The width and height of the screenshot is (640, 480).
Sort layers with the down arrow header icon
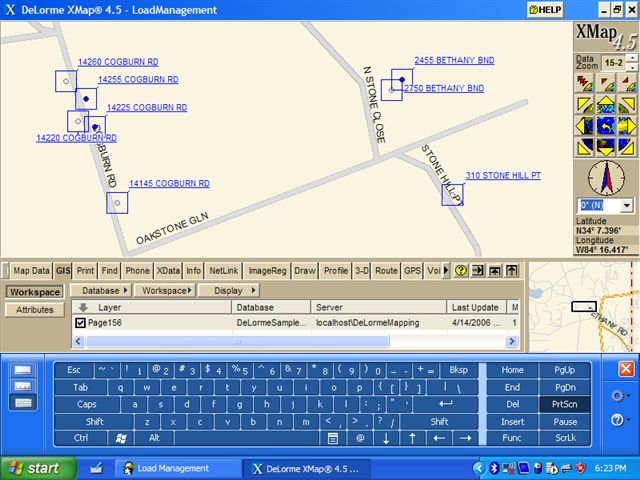coord(83,307)
